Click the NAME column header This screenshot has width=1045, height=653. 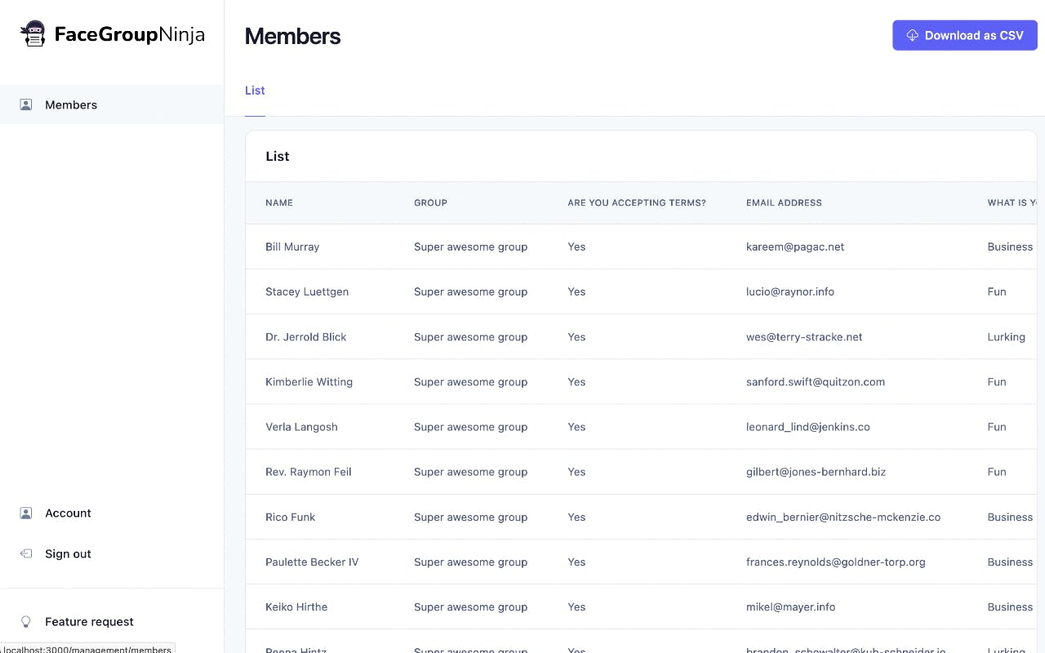click(279, 203)
